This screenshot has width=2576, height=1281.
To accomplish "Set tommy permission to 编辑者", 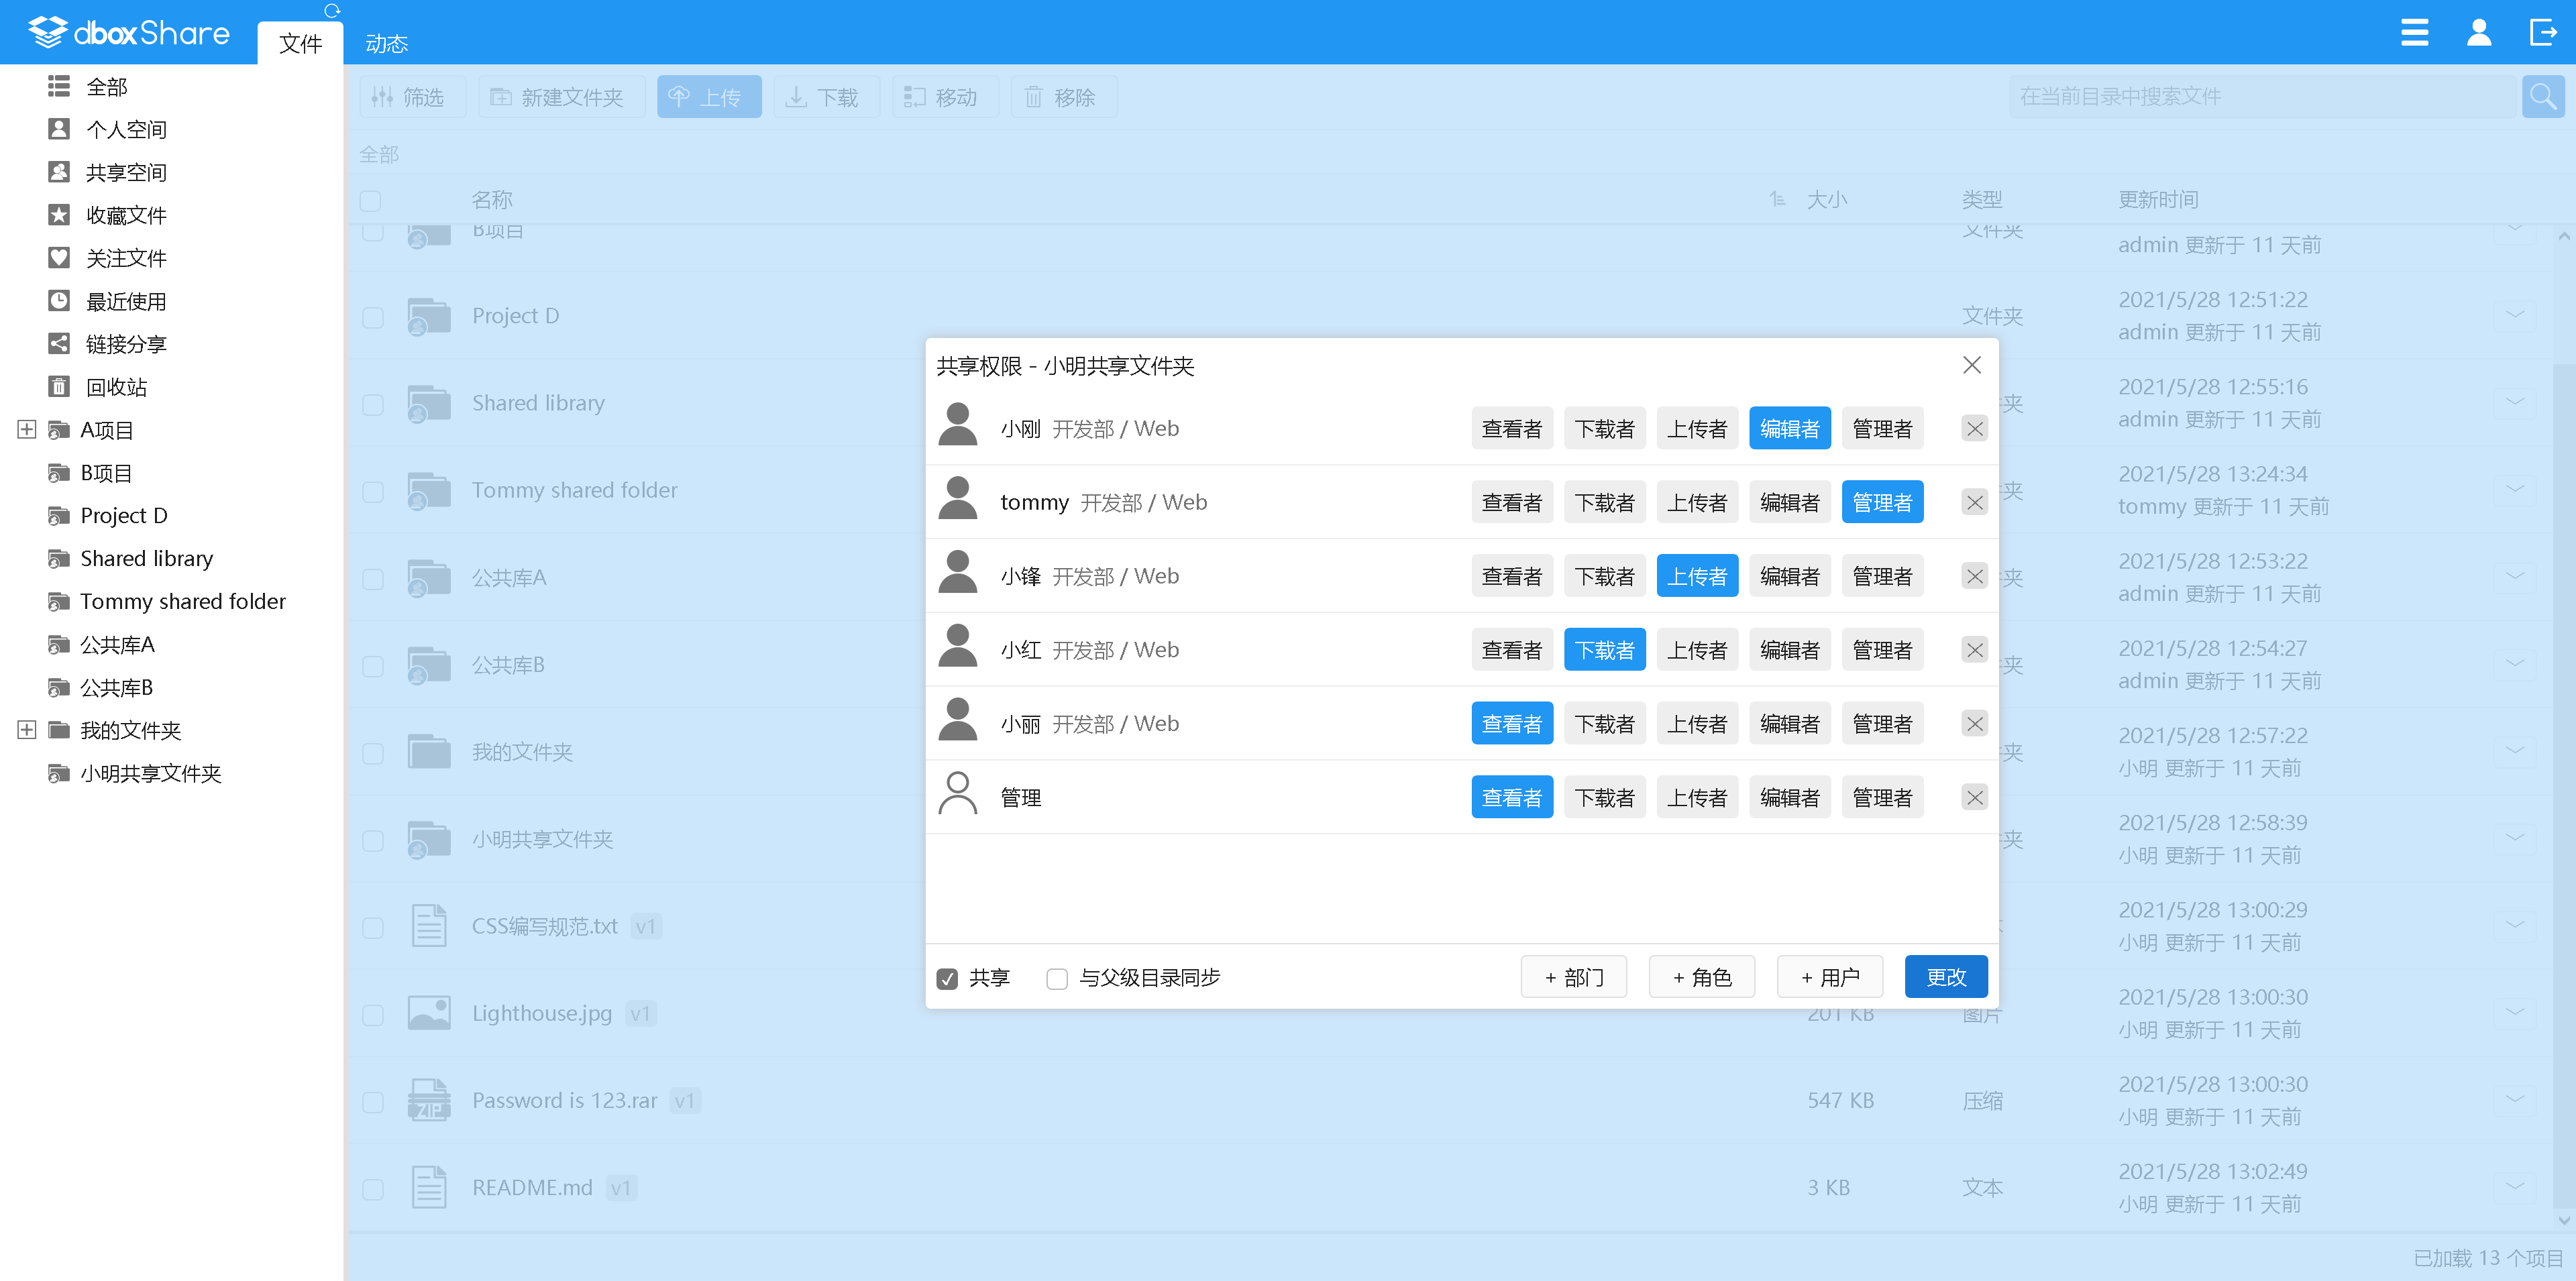I will 1789,503.
